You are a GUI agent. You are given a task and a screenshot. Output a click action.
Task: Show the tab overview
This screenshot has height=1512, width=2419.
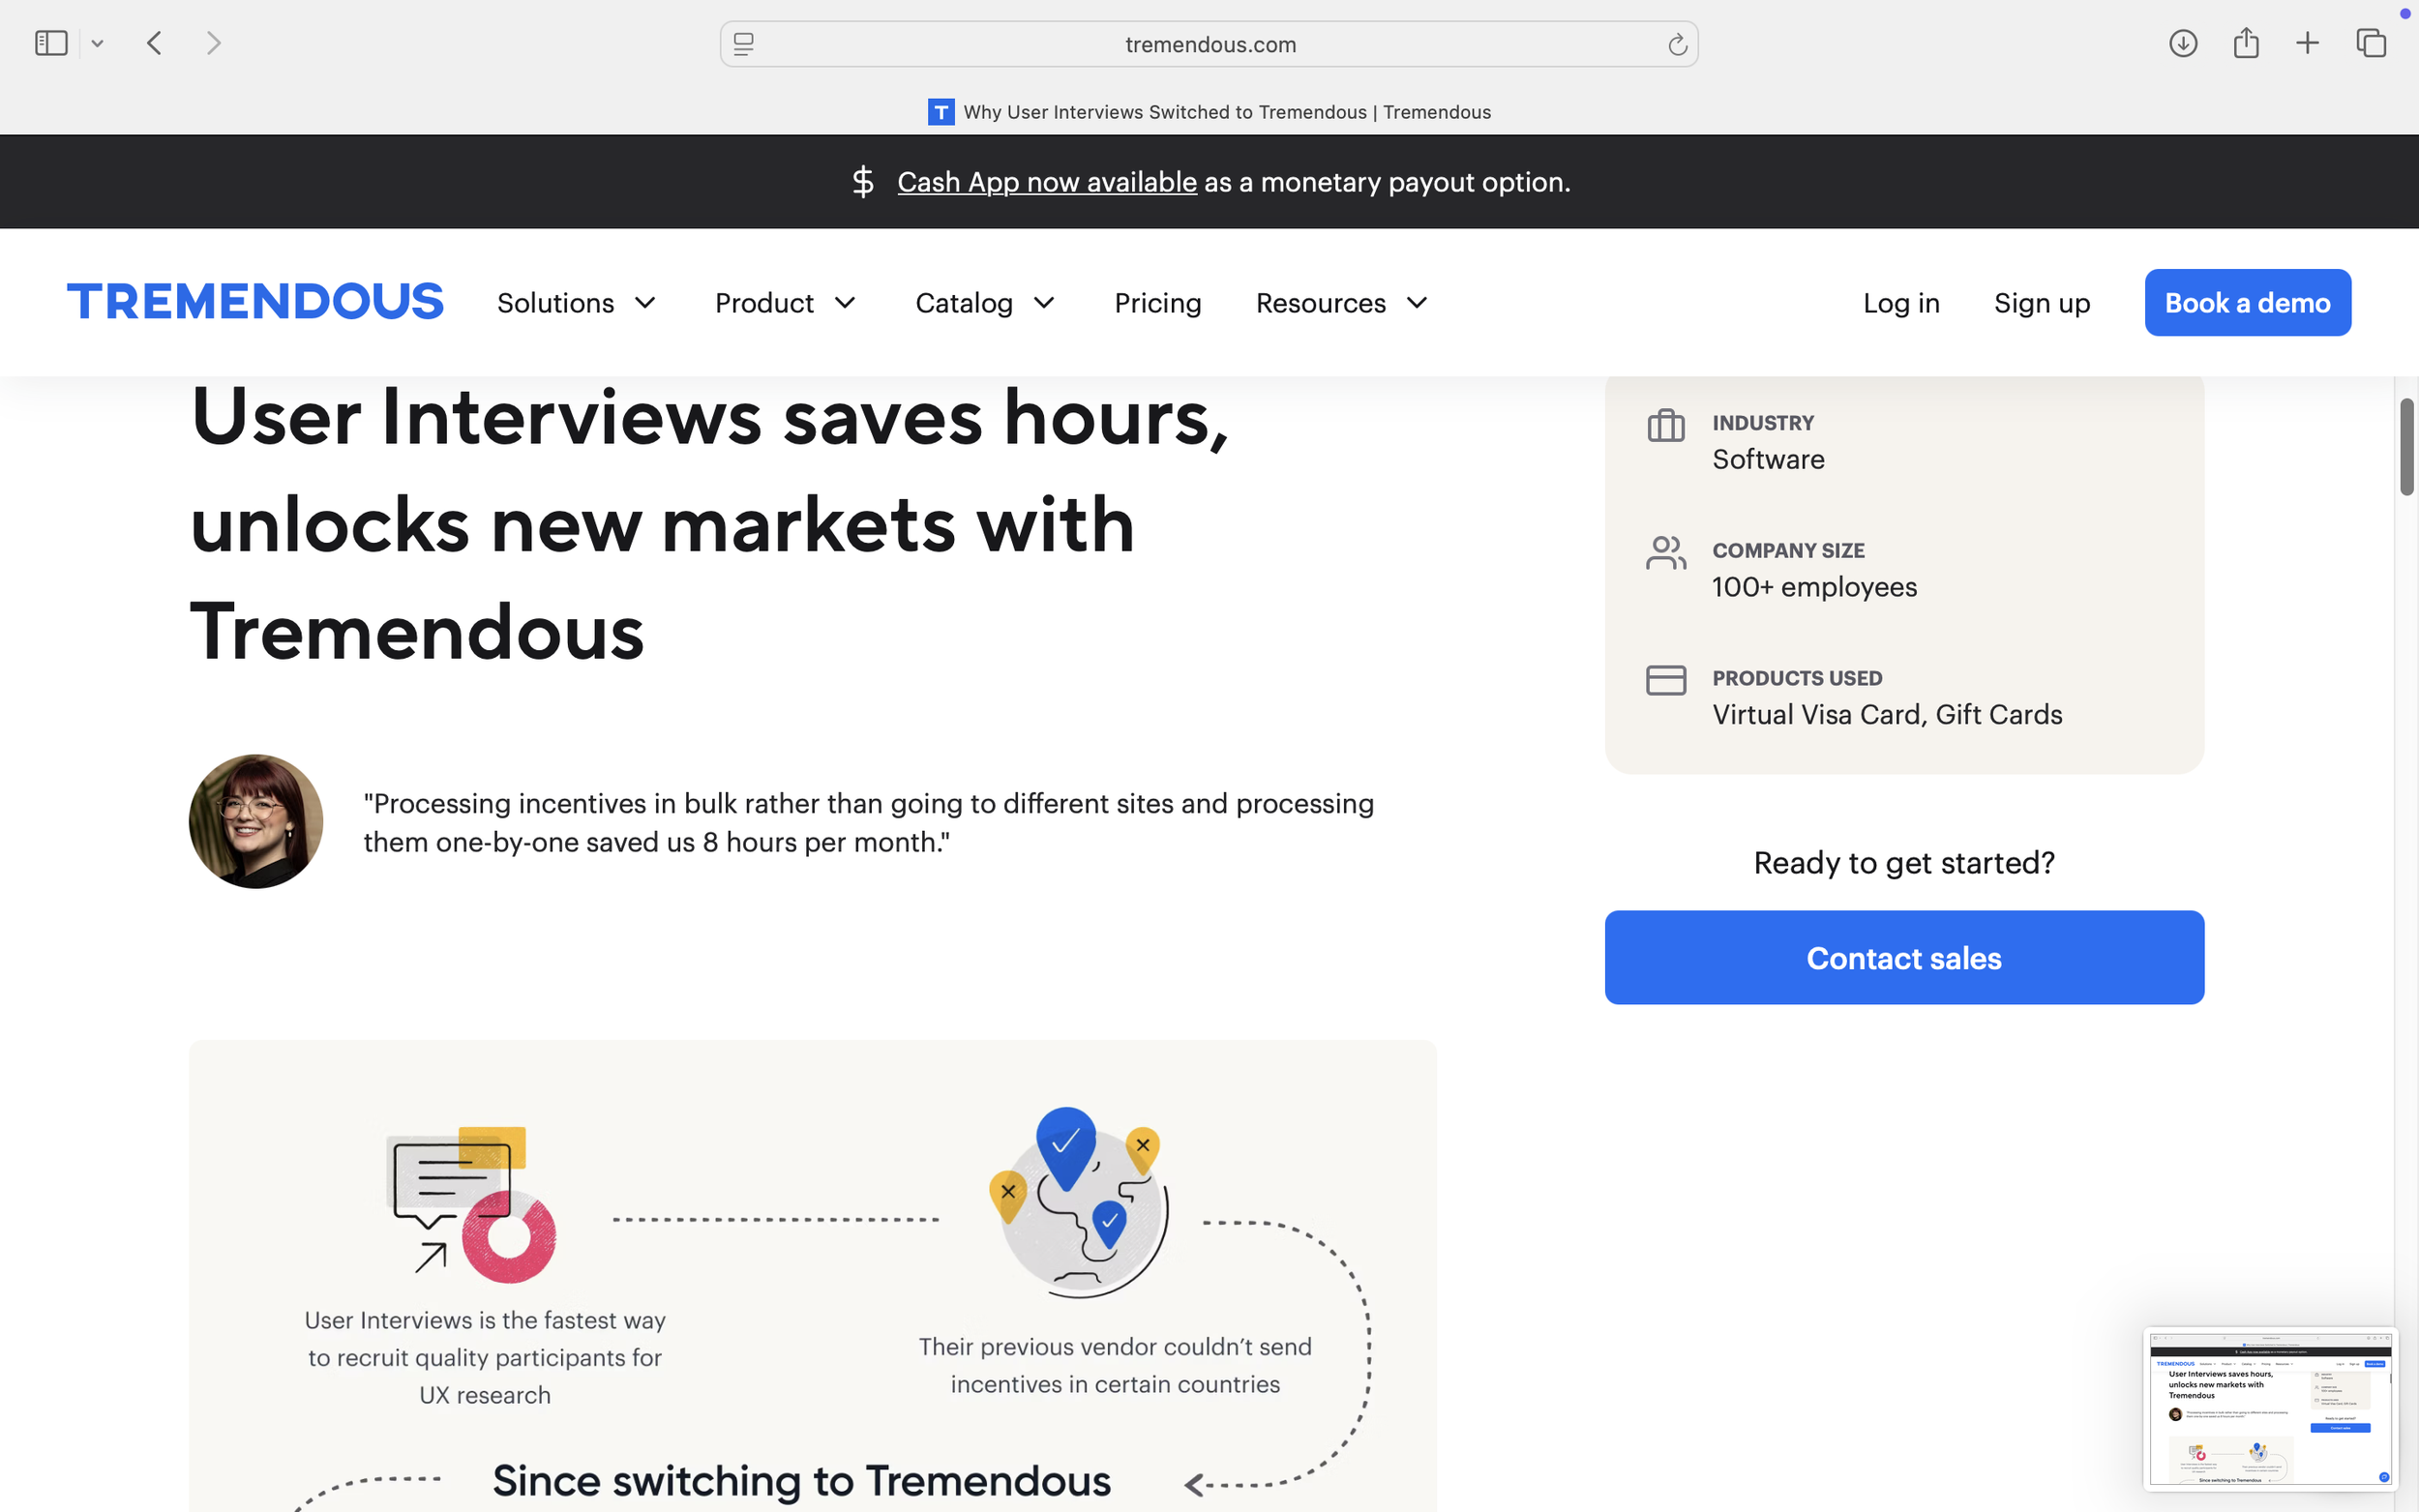(x=2370, y=43)
